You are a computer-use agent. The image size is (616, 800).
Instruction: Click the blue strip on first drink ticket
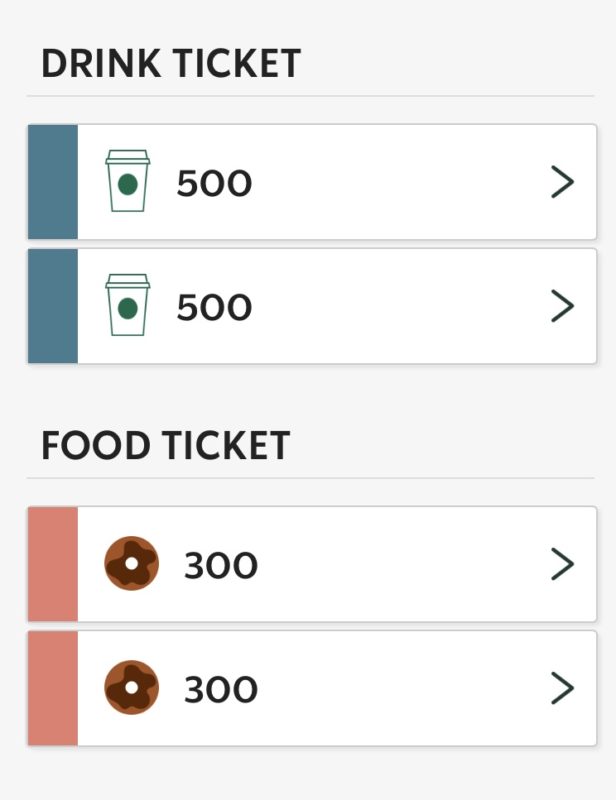click(53, 182)
